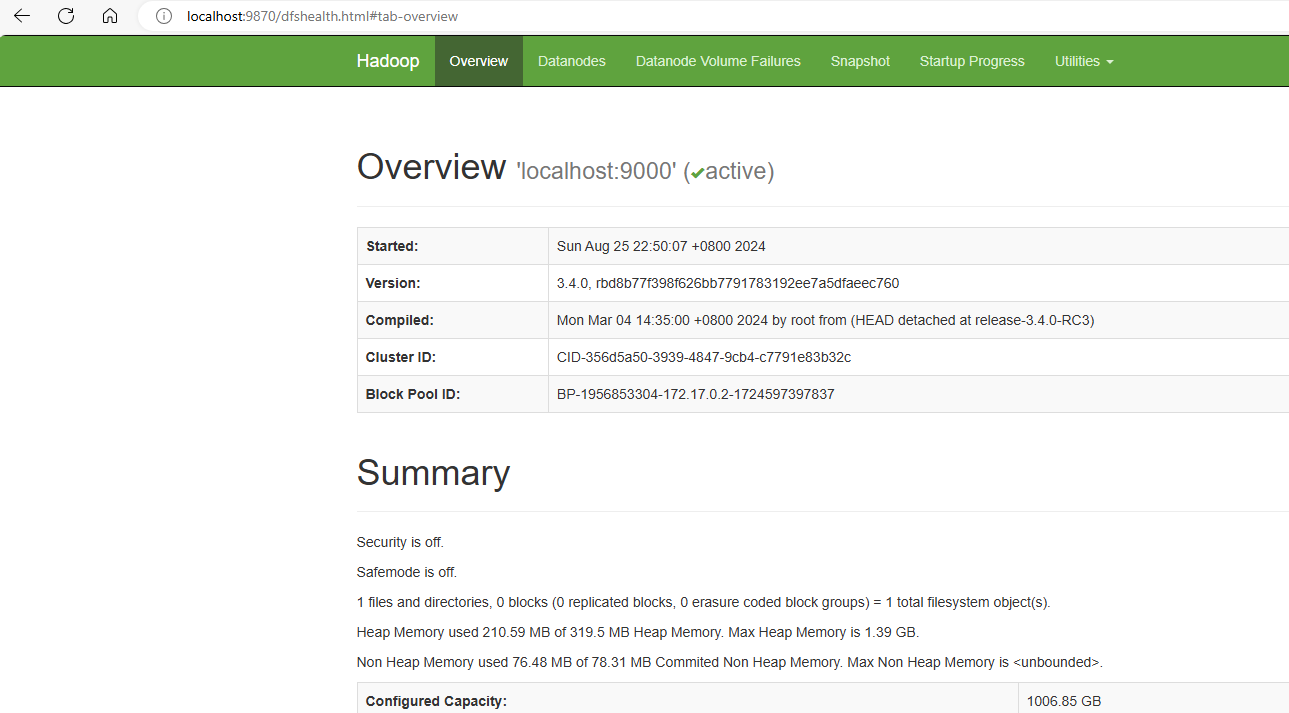The width and height of the screenshot is (1289, 713).
Task: Click the Block Pool ID value
Action: (695, 394)
